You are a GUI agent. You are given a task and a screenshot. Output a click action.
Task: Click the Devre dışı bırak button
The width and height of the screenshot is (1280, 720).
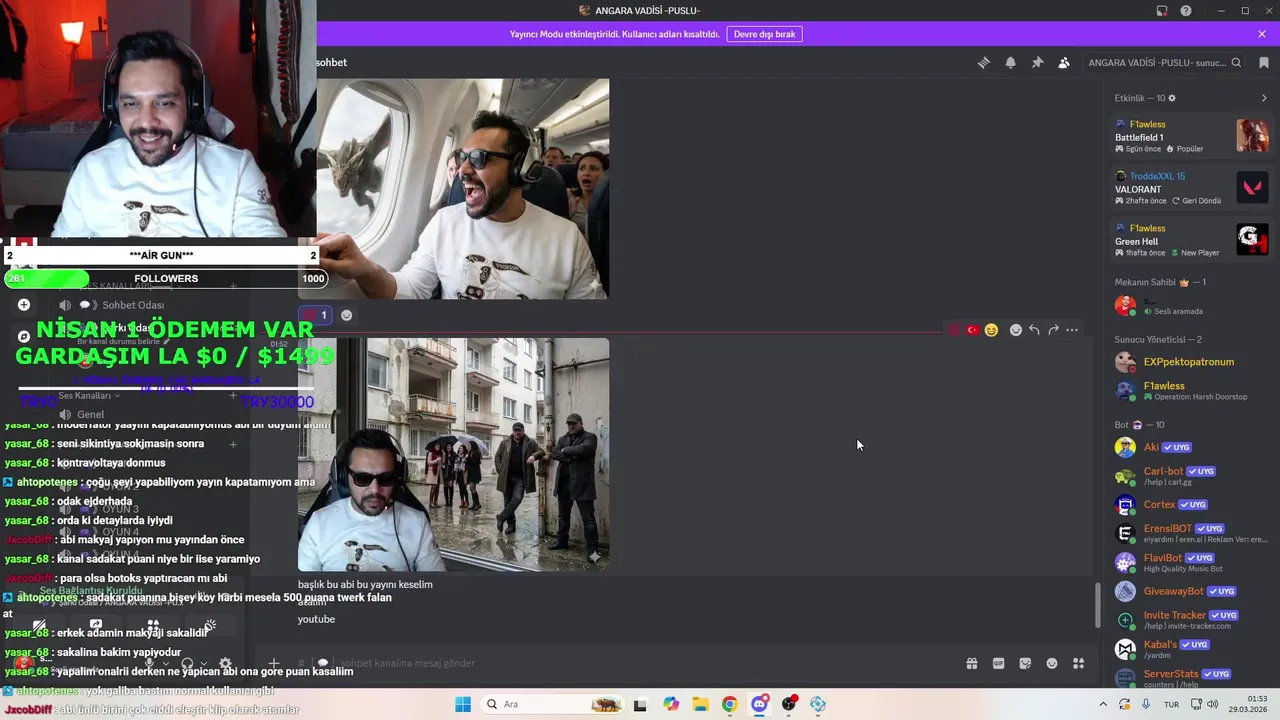click(764, 34)
